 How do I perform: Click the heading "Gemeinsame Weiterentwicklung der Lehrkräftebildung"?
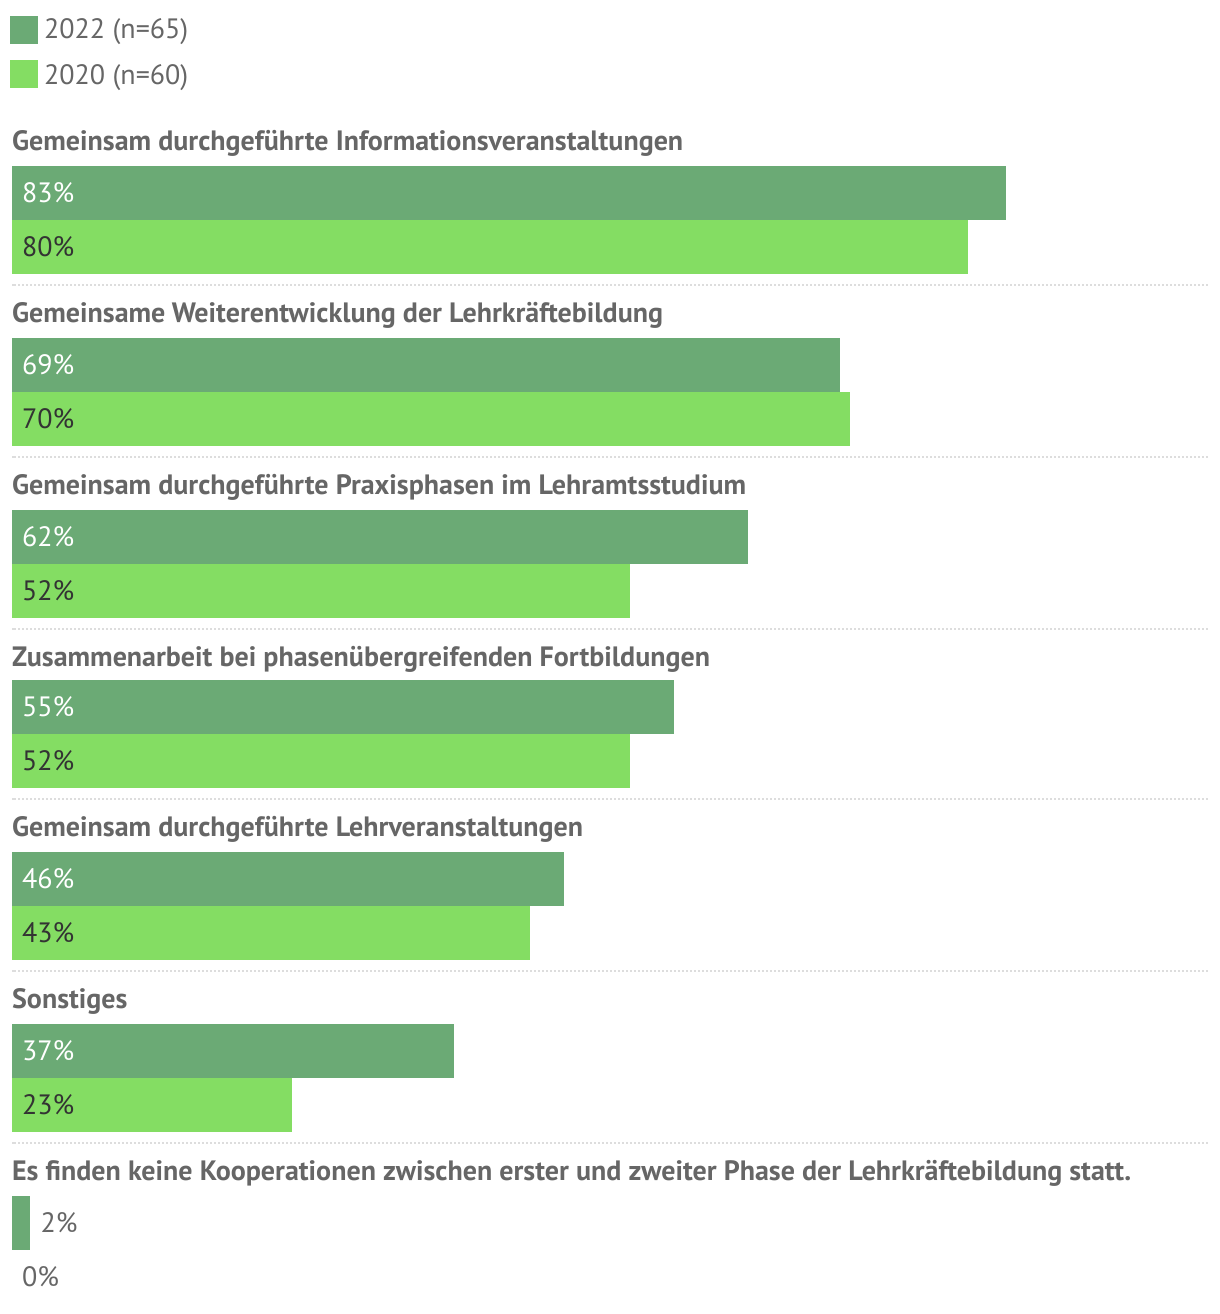337,313
